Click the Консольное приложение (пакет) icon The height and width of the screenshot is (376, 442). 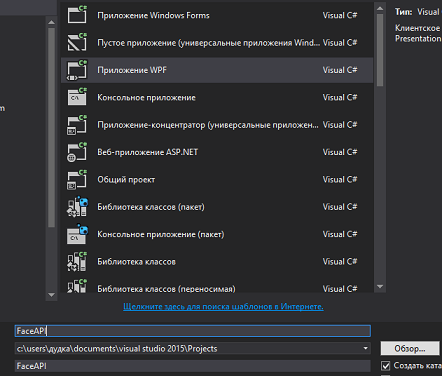point(77,234)
